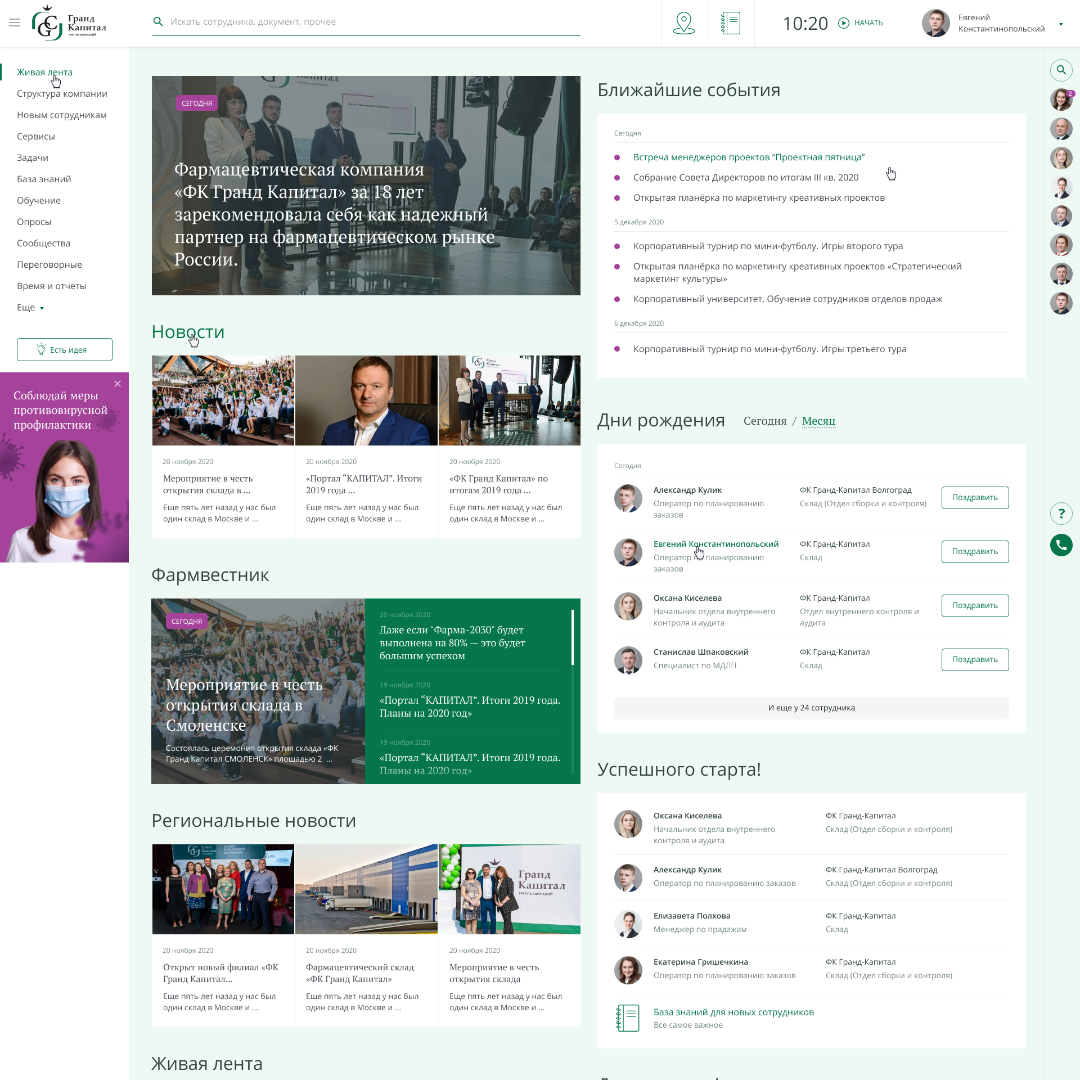Open Оксана Киселева avatar in birthdays
Viewport: 1080px width, 1080px height.
(x=627, y=606)
